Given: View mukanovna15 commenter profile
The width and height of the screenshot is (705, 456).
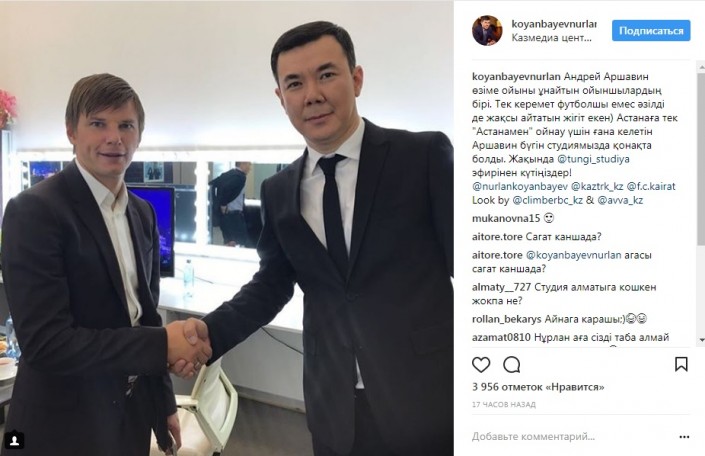Looking at the screenshot, I should pyautogui.click(x=506, y=219).
